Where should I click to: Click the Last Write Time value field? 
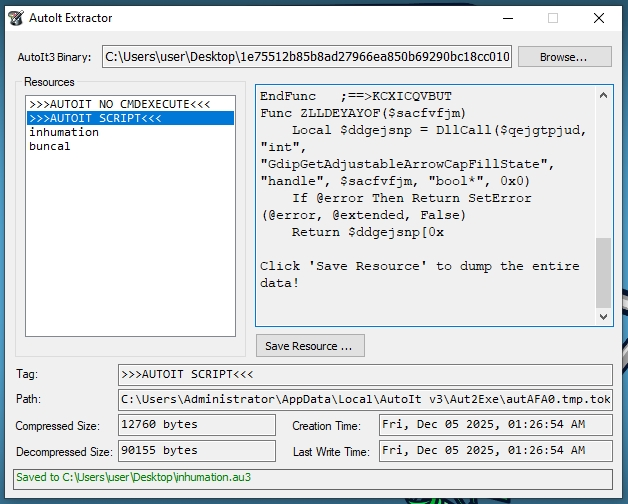[496, 451]
